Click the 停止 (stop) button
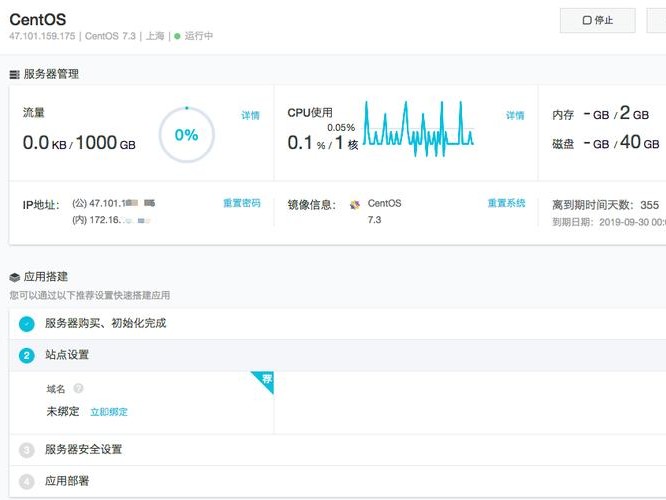The image size is (666, 500). (x=598, y=20)
